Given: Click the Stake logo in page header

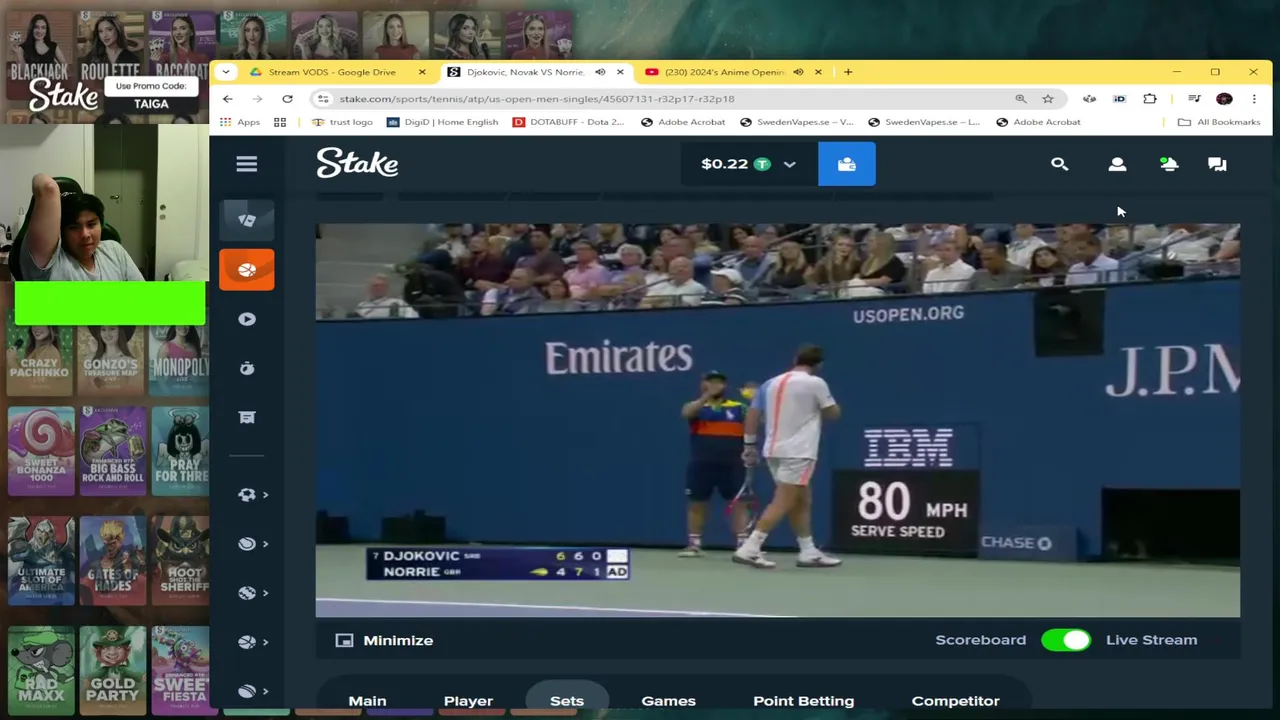Looking at the screenshot, I should point(357,164).
